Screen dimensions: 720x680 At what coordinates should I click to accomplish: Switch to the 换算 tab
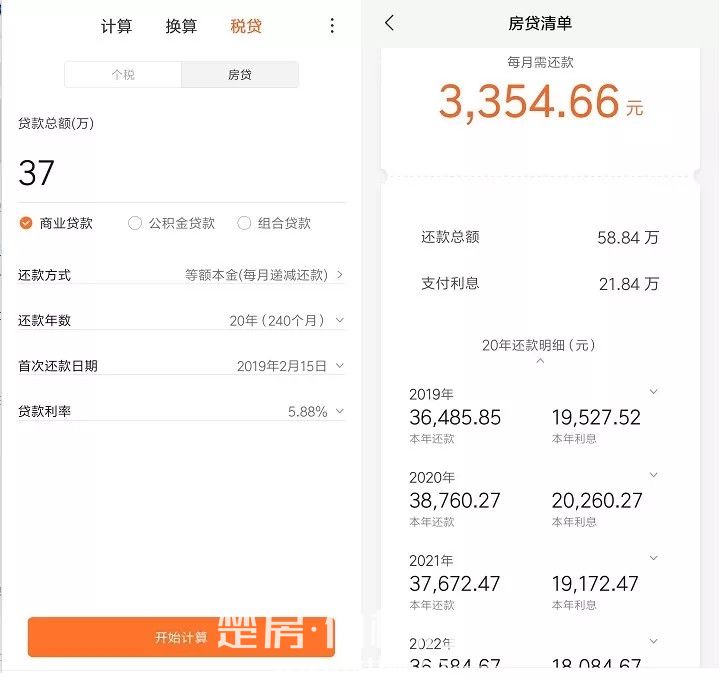(181, 27)
